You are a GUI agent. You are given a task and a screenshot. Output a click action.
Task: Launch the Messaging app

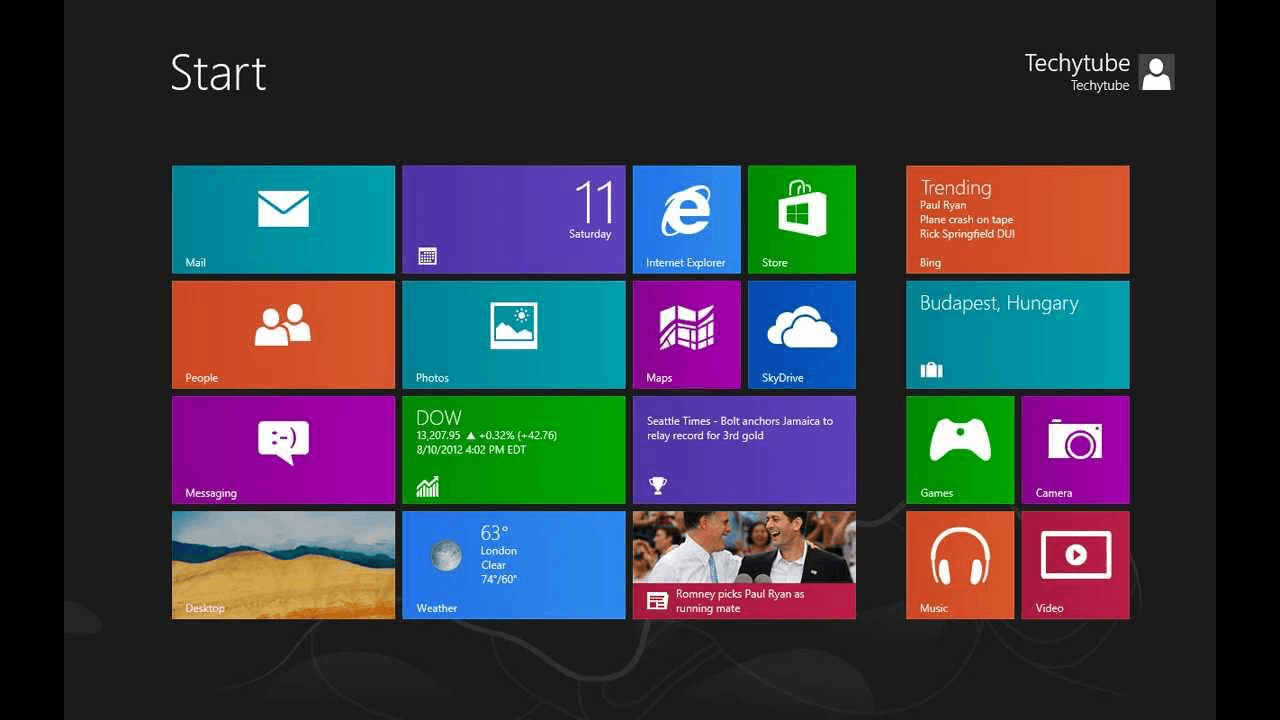tap(283, 449)
